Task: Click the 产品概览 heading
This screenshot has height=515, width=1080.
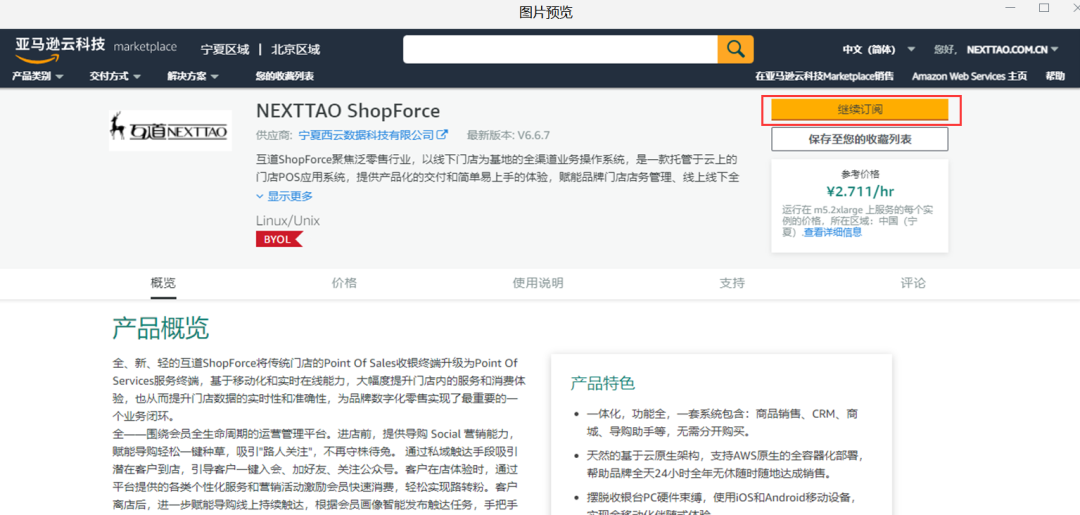Action: (160, 329)
